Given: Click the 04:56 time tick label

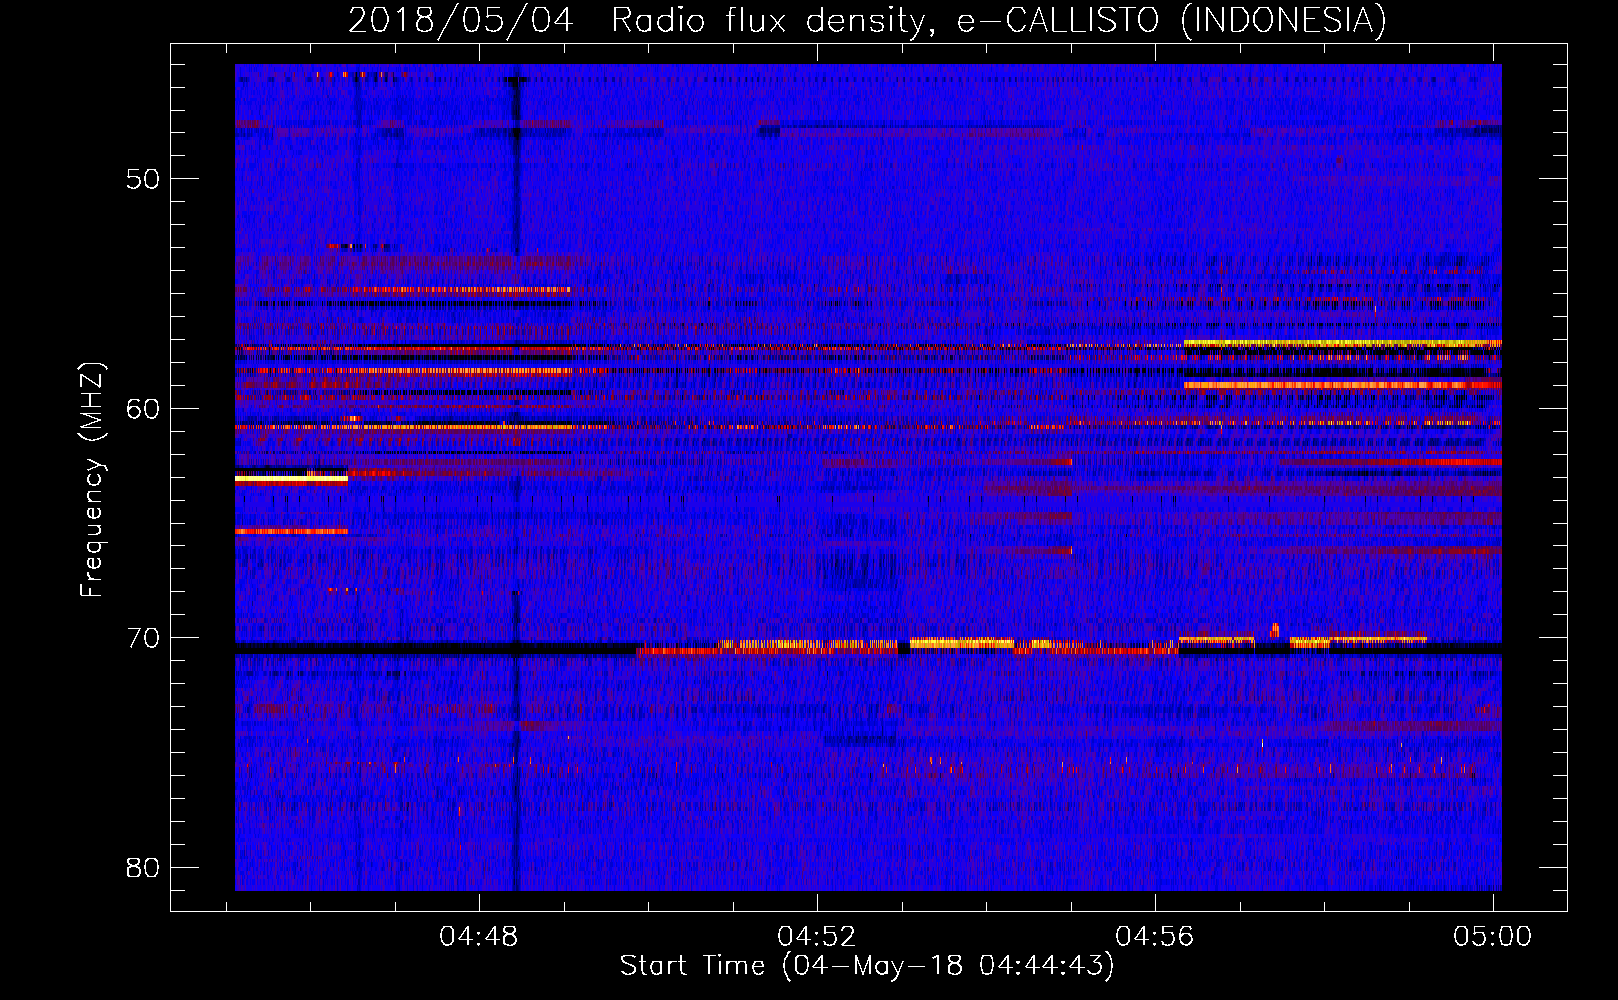Looking at the screenshot, I should (x=1155, y=937).
